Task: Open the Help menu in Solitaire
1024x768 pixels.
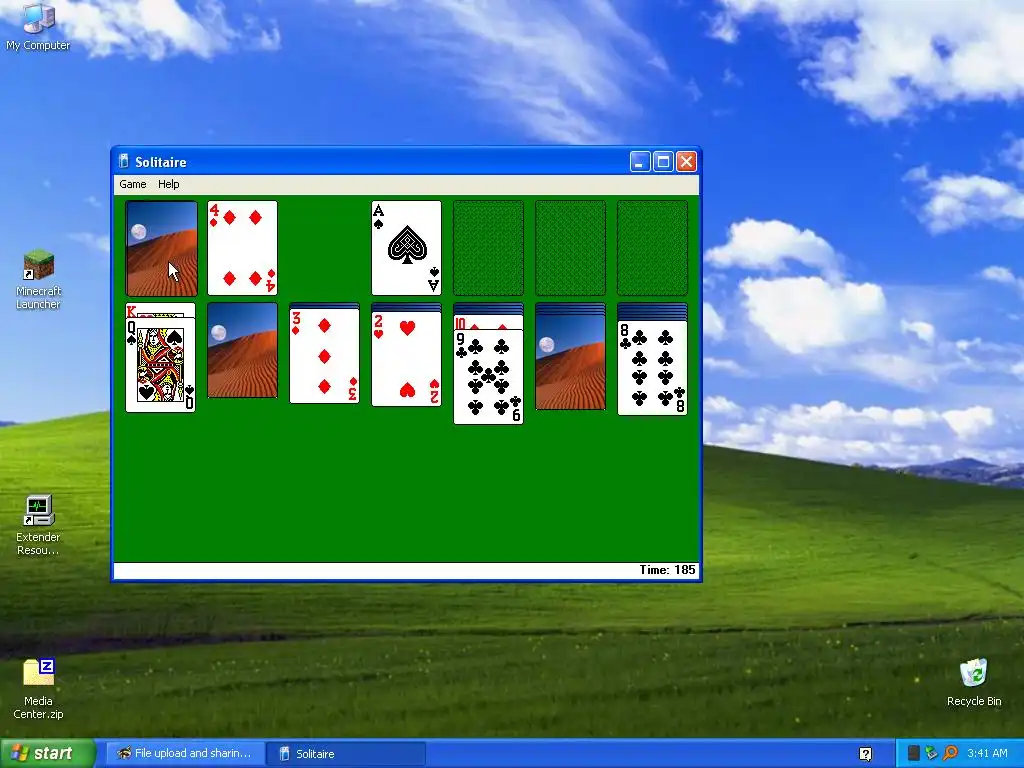Action: (x=168, y=184)
